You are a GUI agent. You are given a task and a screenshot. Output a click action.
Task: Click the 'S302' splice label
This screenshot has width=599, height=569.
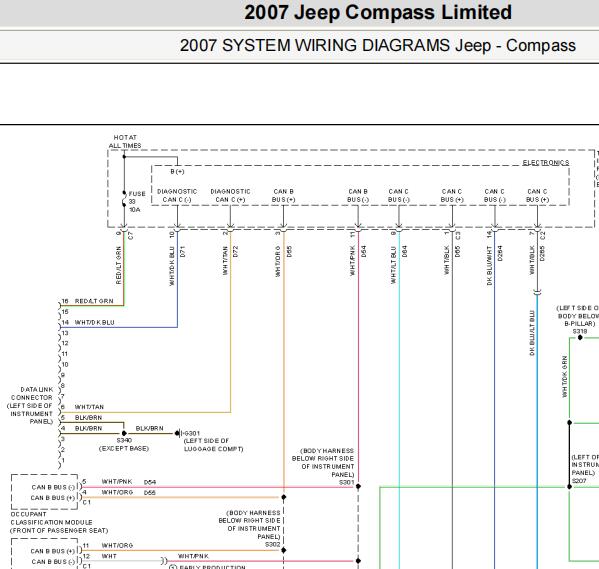273,545
